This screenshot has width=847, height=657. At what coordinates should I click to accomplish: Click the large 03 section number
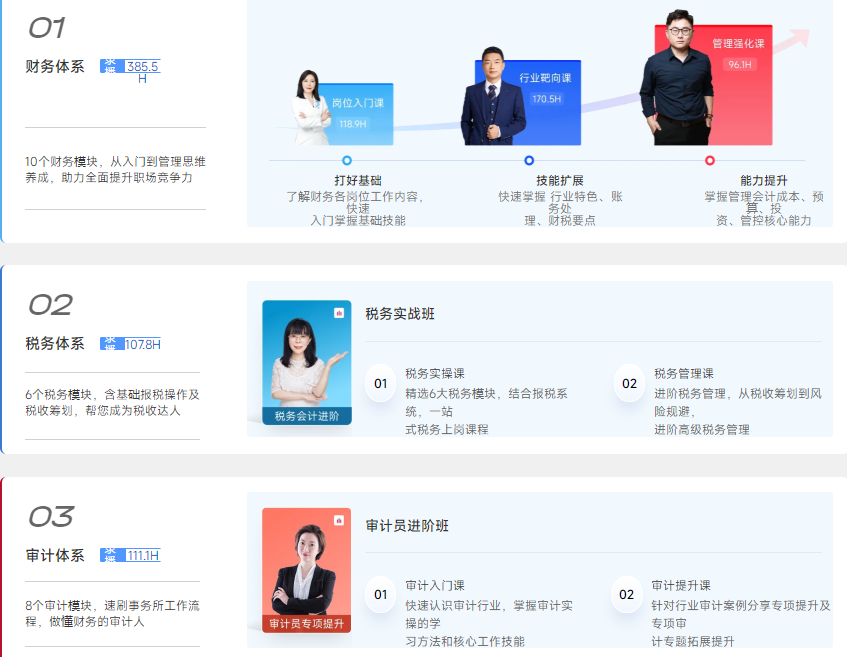click(51, 517)
